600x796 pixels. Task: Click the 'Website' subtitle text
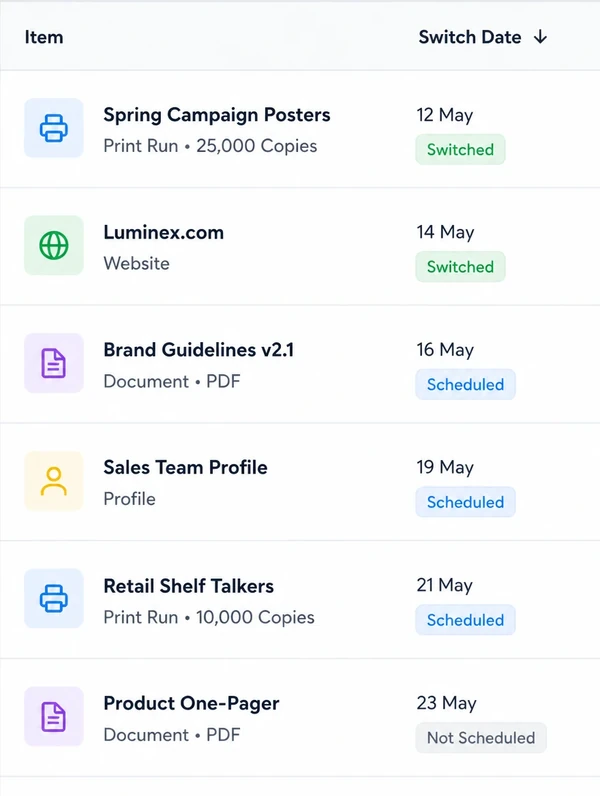tap(137, 264)
